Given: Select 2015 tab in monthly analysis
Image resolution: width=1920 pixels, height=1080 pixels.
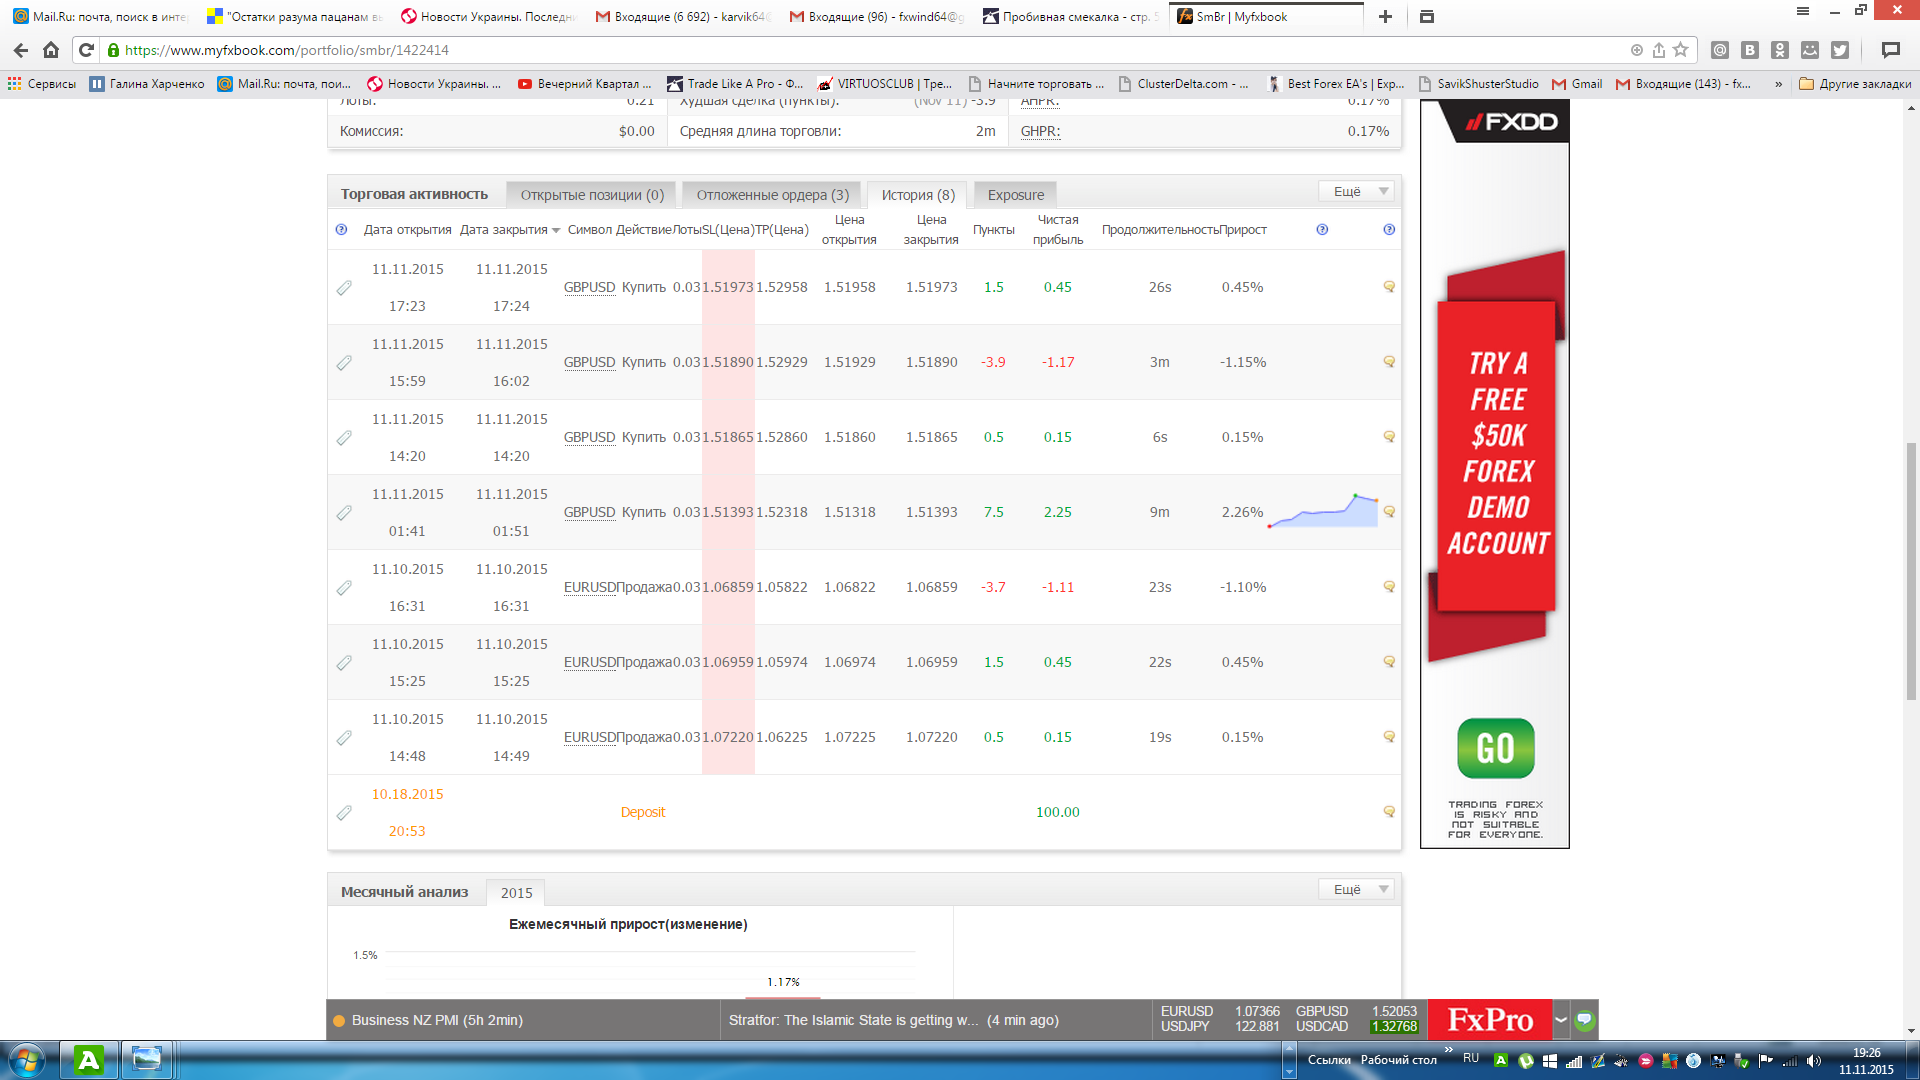Looking at the screenshot, I should pyautogui.click(x=516, y=893).
